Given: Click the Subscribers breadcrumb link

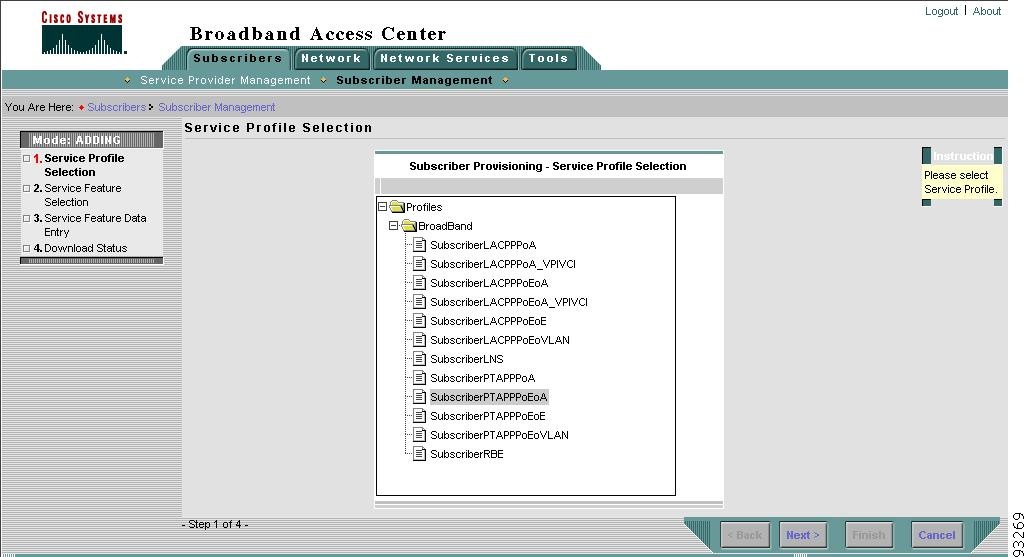Looking at the screenshot, I should 117,107.
